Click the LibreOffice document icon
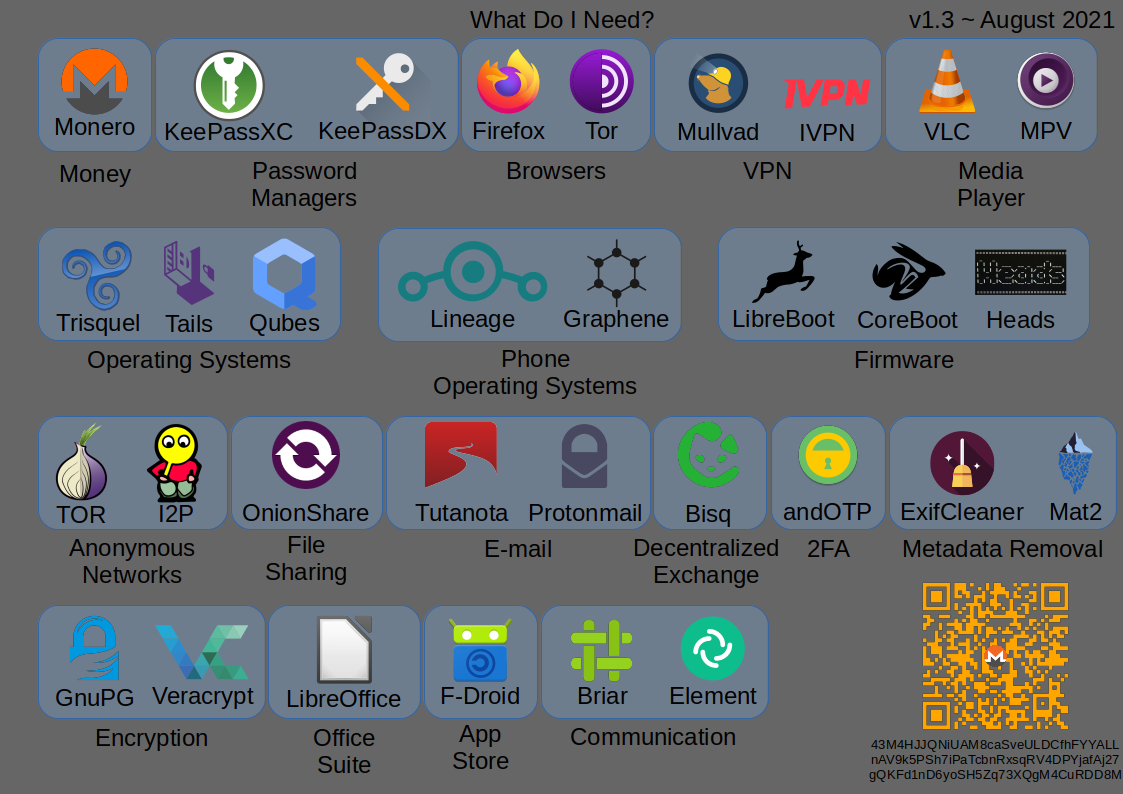 [344, 649]
